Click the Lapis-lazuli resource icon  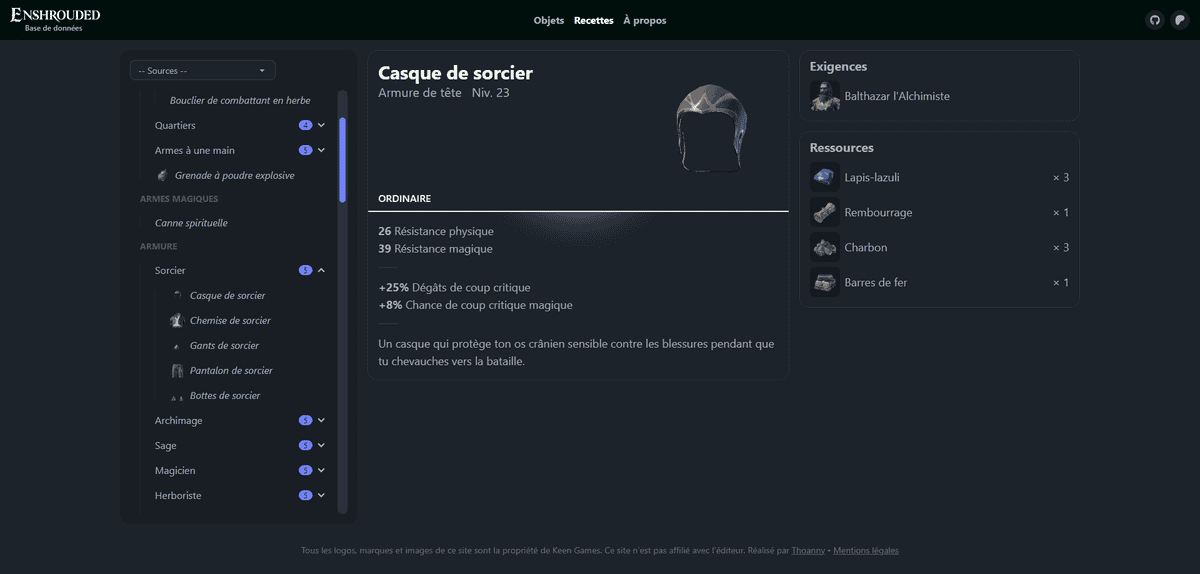(824, 177)
